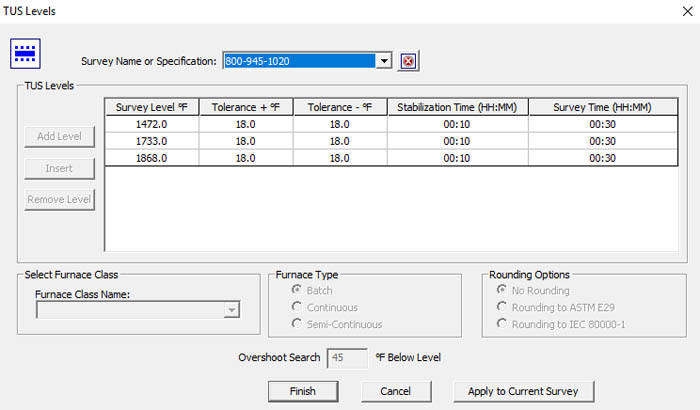The width and height of the screenshot is (700, 410).
Task: Click Apply to Current Survey button
Action: (x=523, y=391)
